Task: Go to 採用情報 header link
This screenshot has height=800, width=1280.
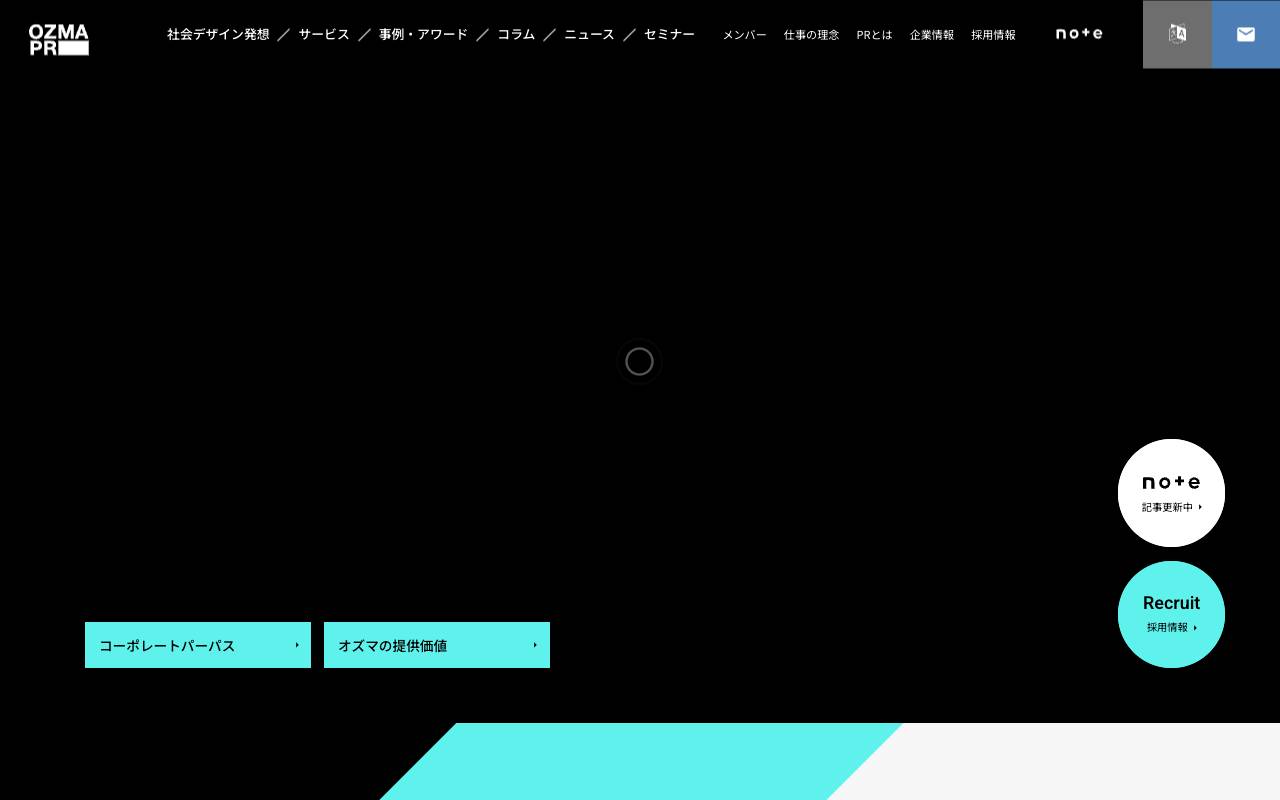Action: pos(993,35)
